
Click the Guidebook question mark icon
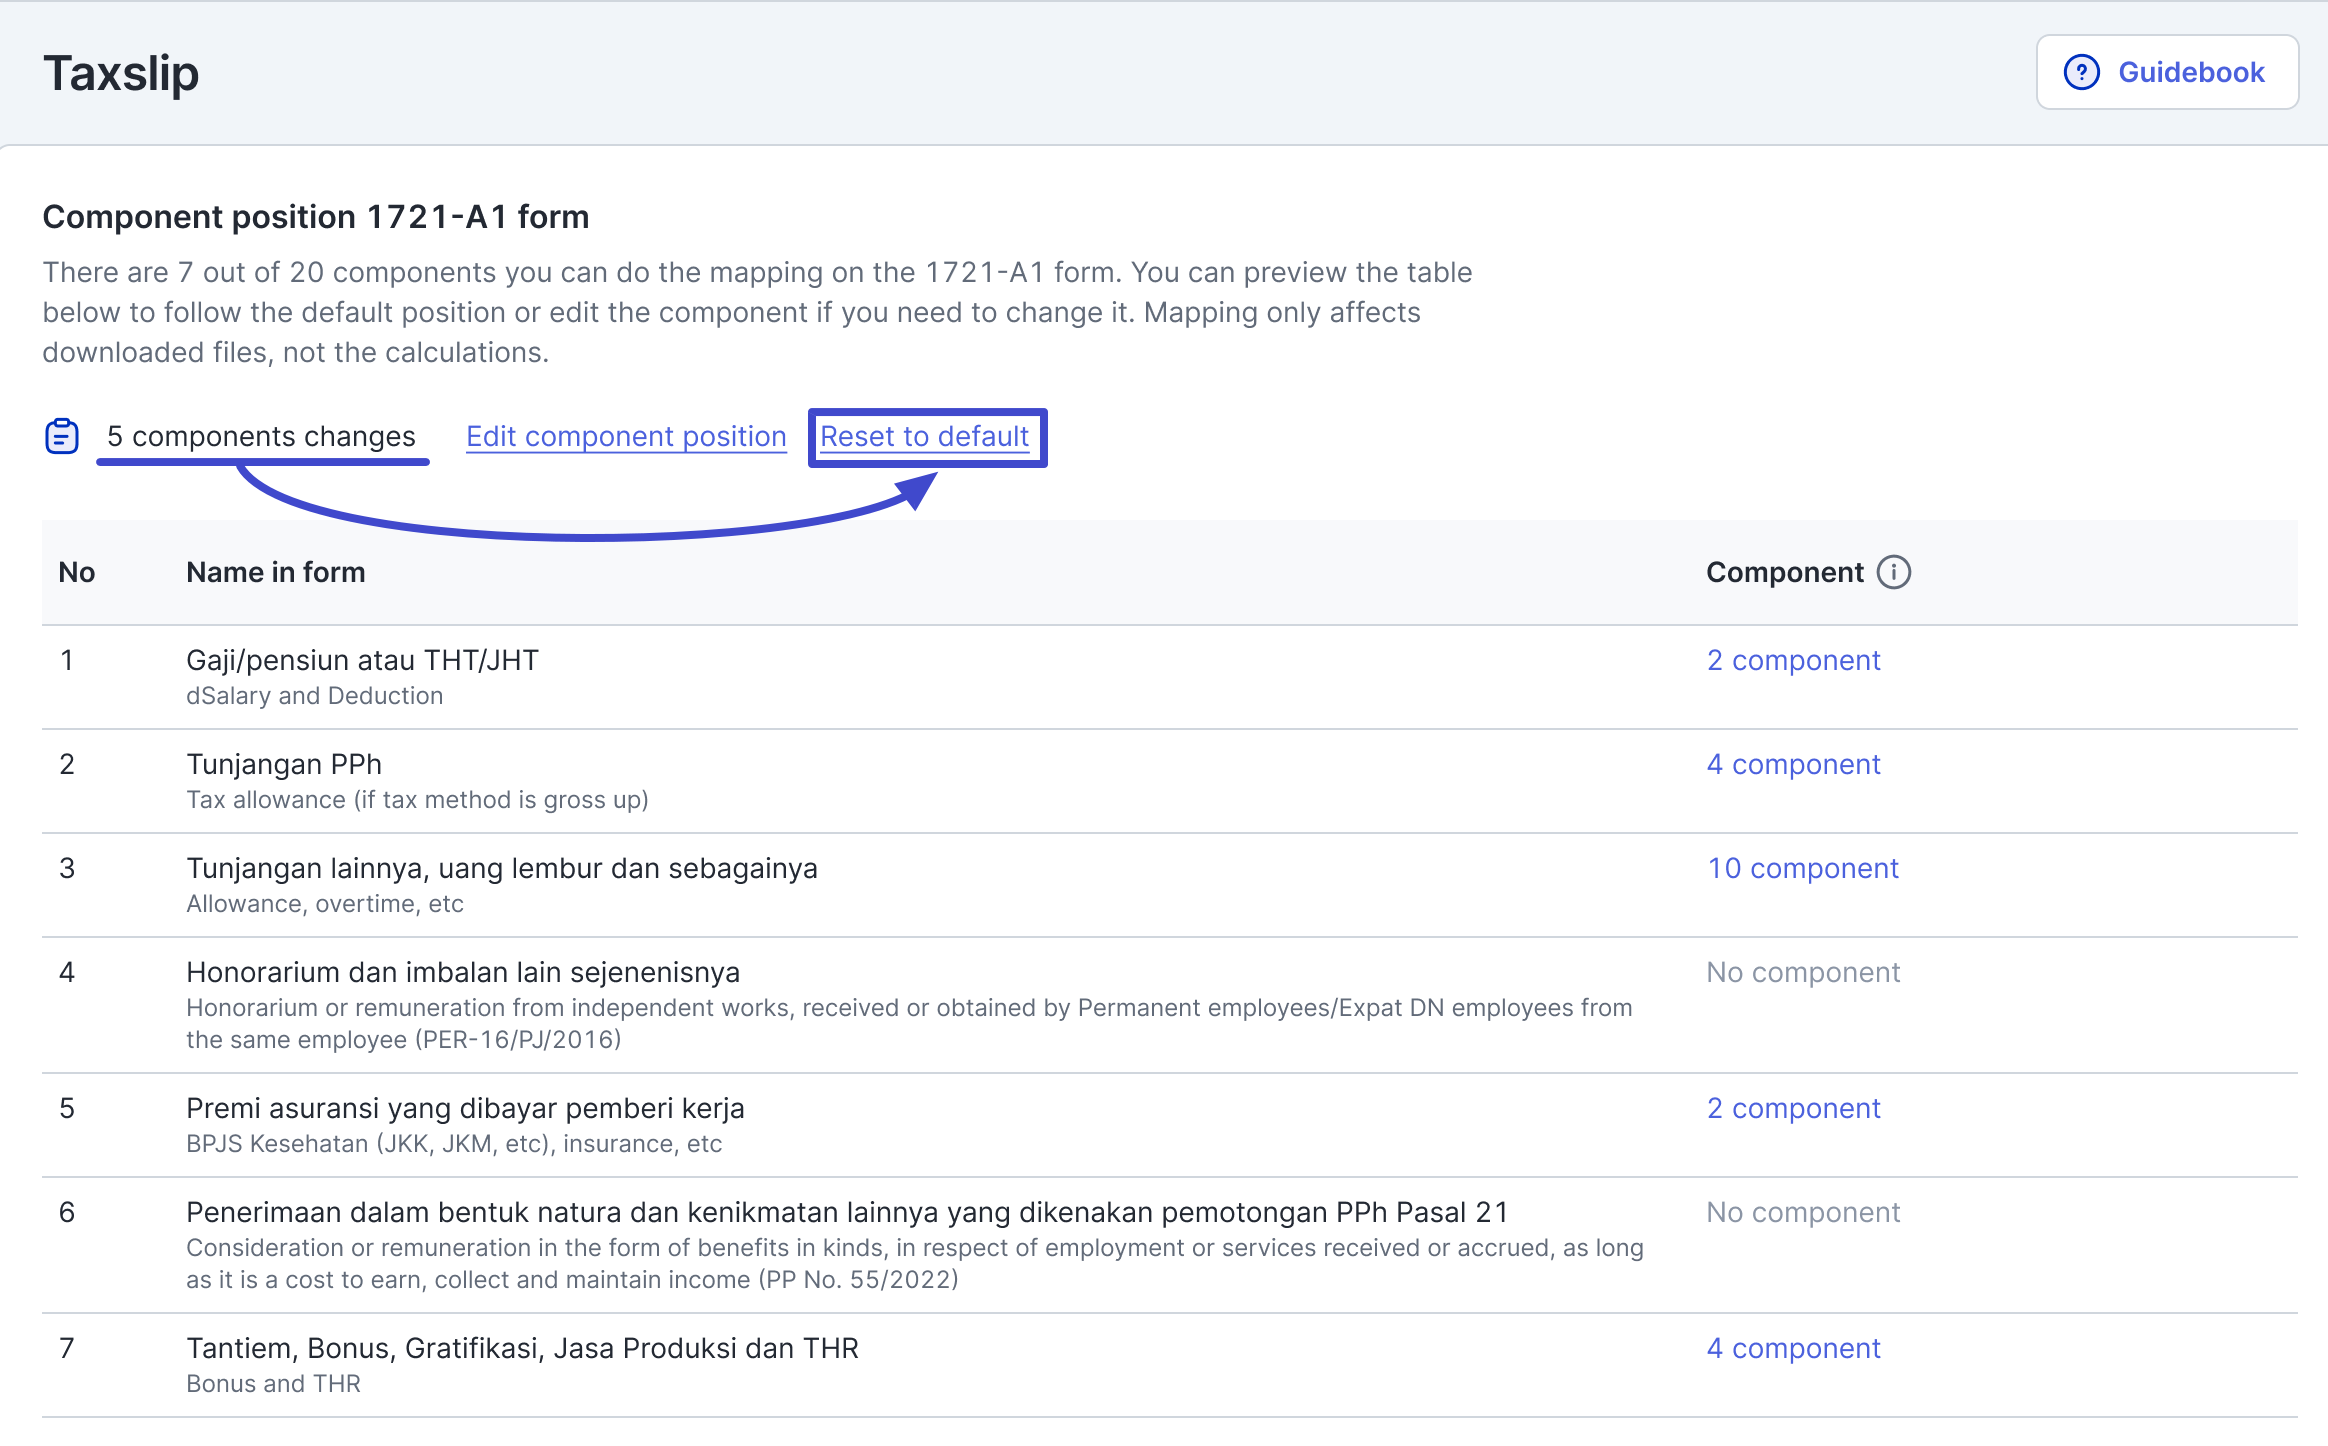(2081, 72)
